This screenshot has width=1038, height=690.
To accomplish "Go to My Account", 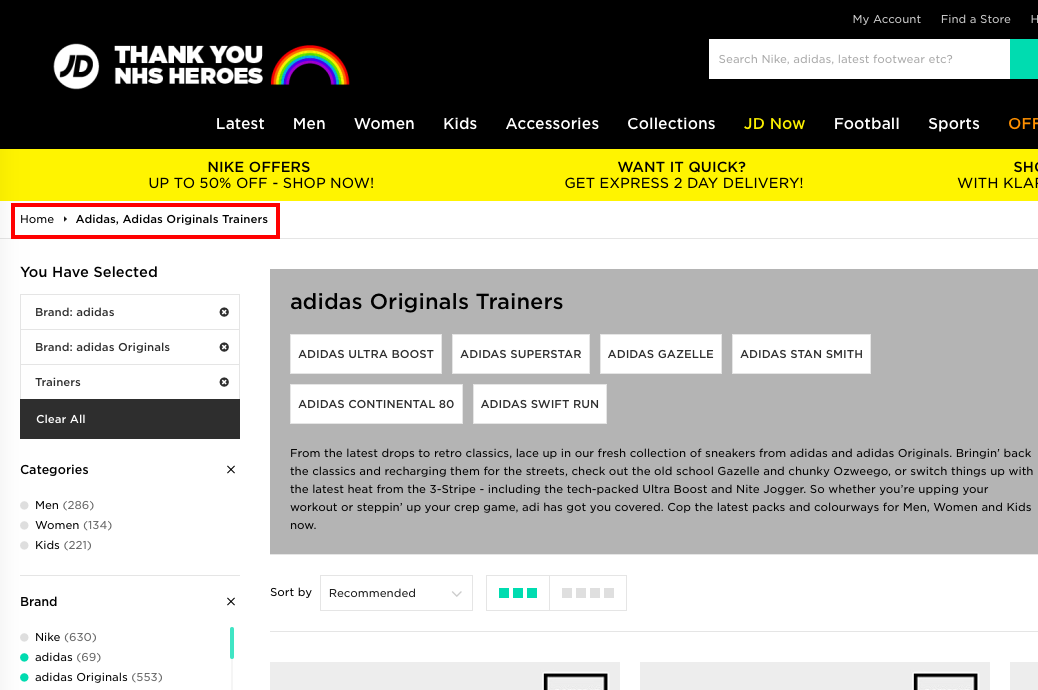I will 886,19.
